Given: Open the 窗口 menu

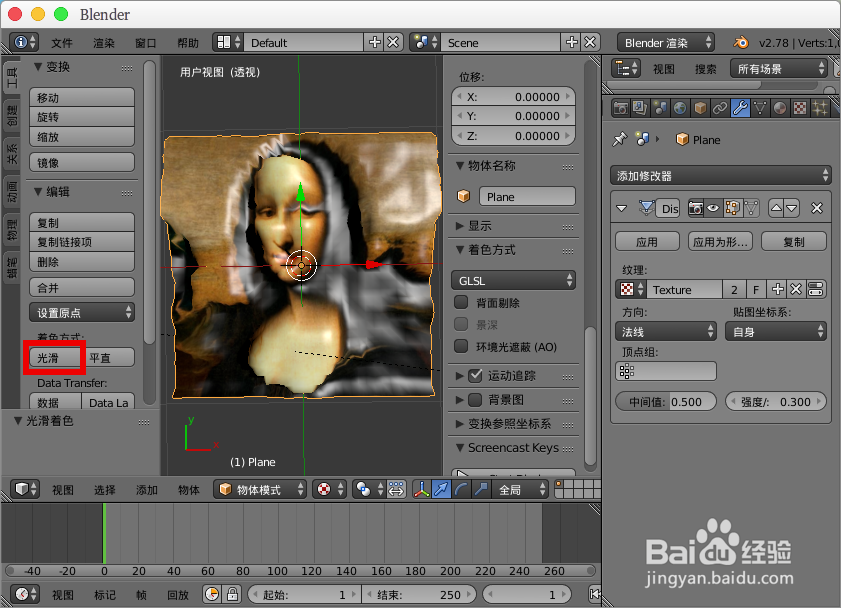Looking at the screenshot, I should point(145,43).
